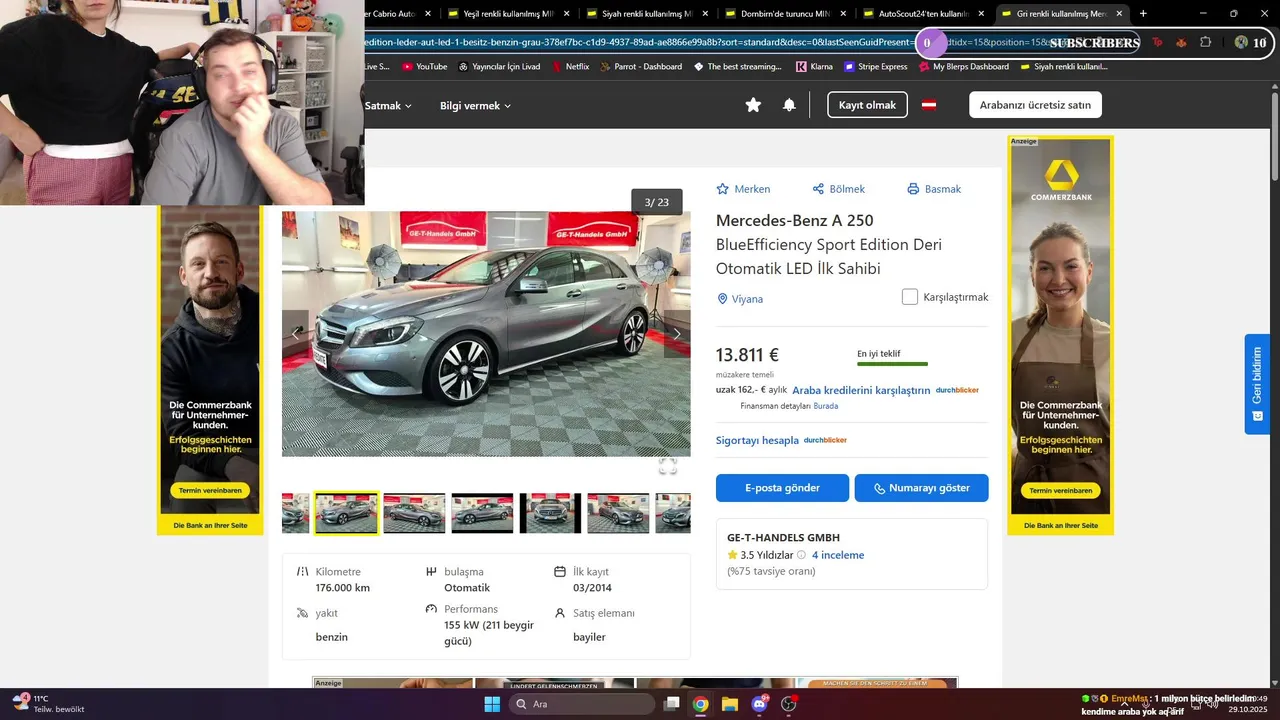Click the Arabanızı ücretsiz satın button
Screen dimensions: 1280x720
[x=1035, y=105]
